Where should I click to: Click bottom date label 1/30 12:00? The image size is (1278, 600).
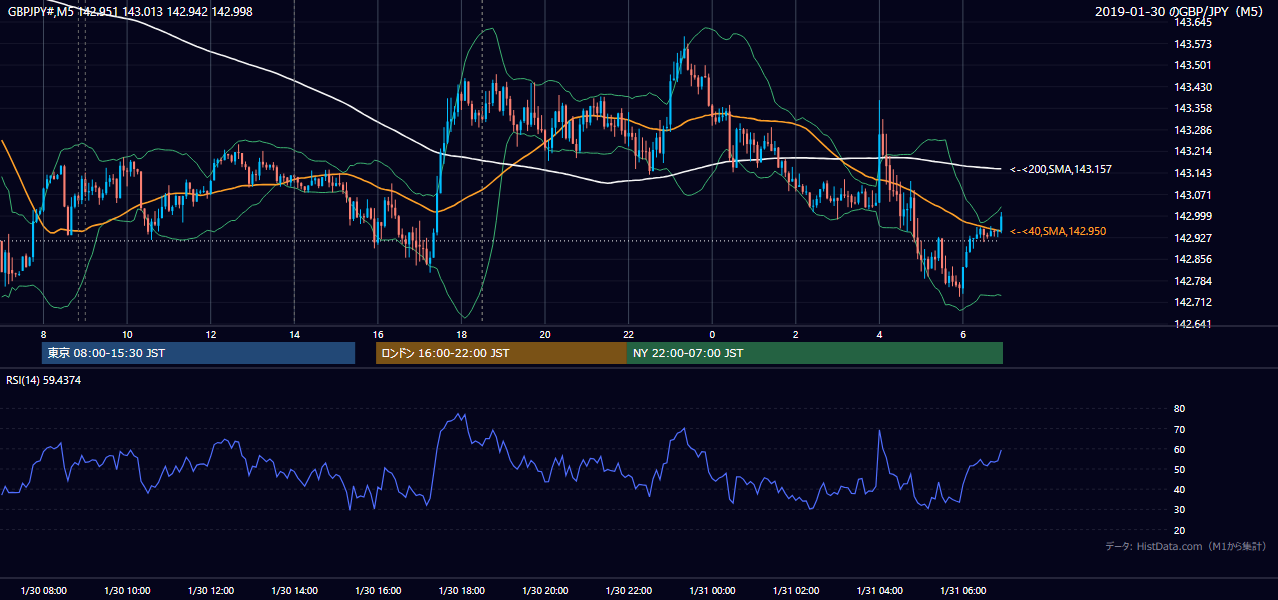click(x=211, y=591)
